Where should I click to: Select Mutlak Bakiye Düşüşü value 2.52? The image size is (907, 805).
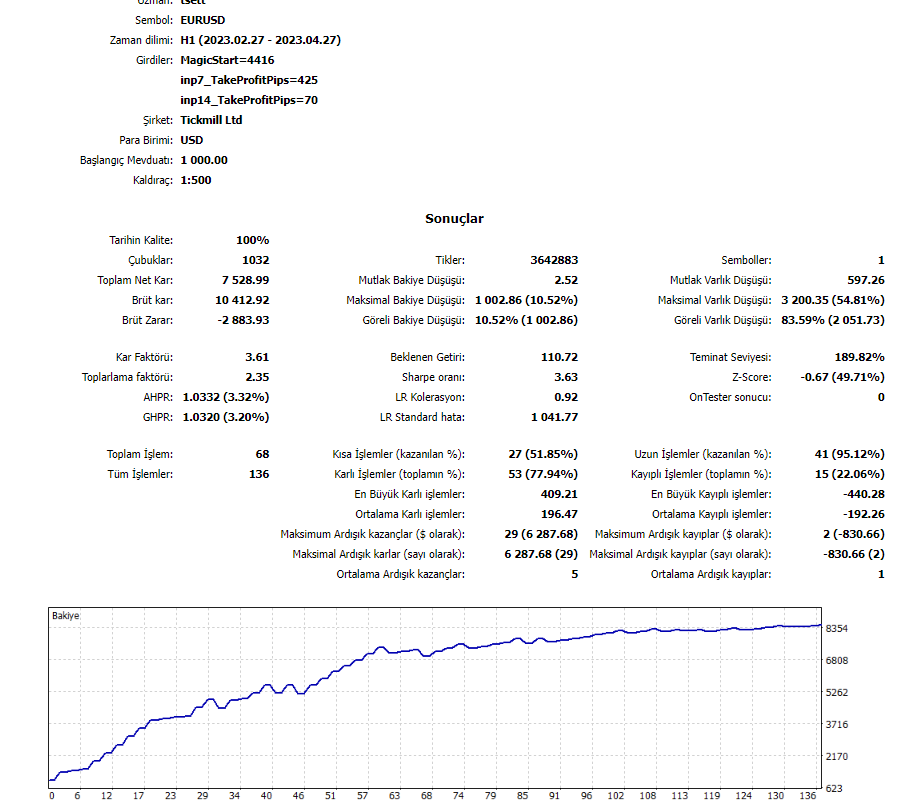[x=566, y=280]
